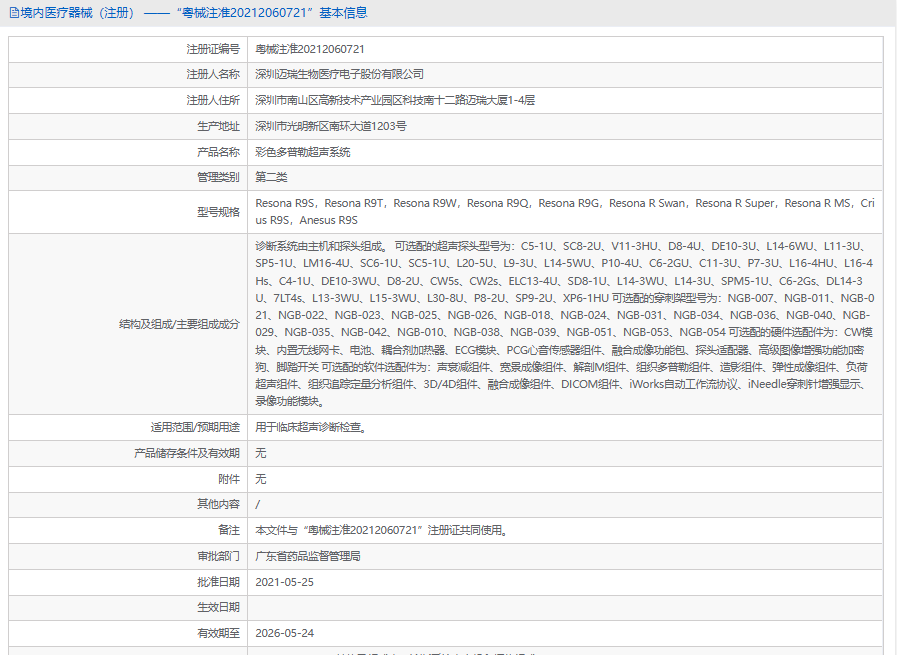Click the label "注册证编号"
This screenshot has width=897, height=655.
213,49
